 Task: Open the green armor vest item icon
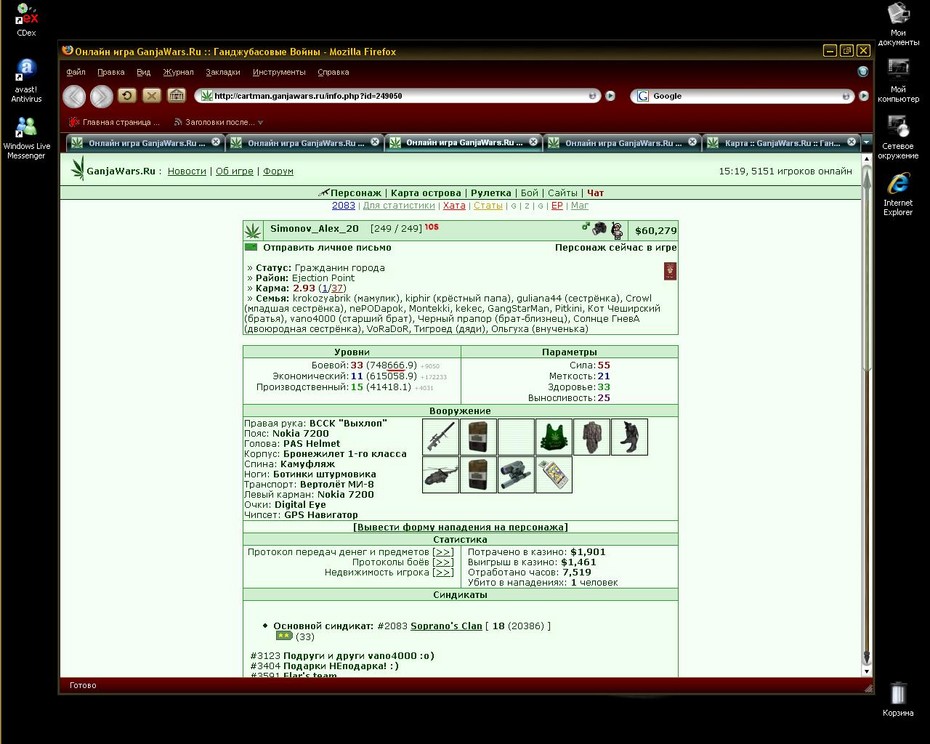pyautogui.click(x=554, y=437)
